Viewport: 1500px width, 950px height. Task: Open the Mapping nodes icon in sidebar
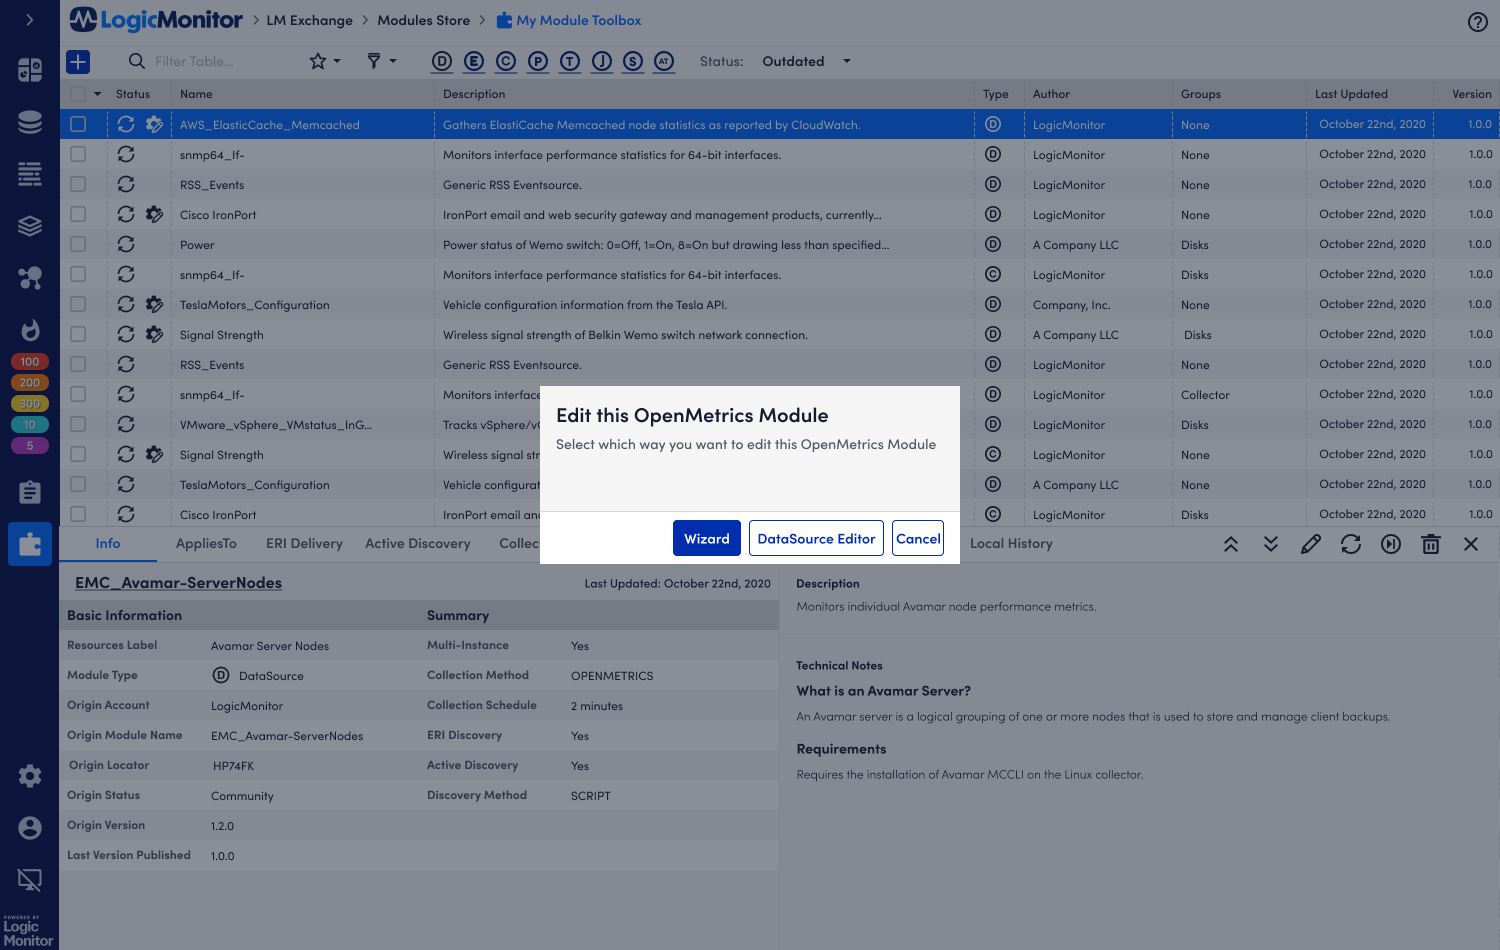tap(30, 278)
